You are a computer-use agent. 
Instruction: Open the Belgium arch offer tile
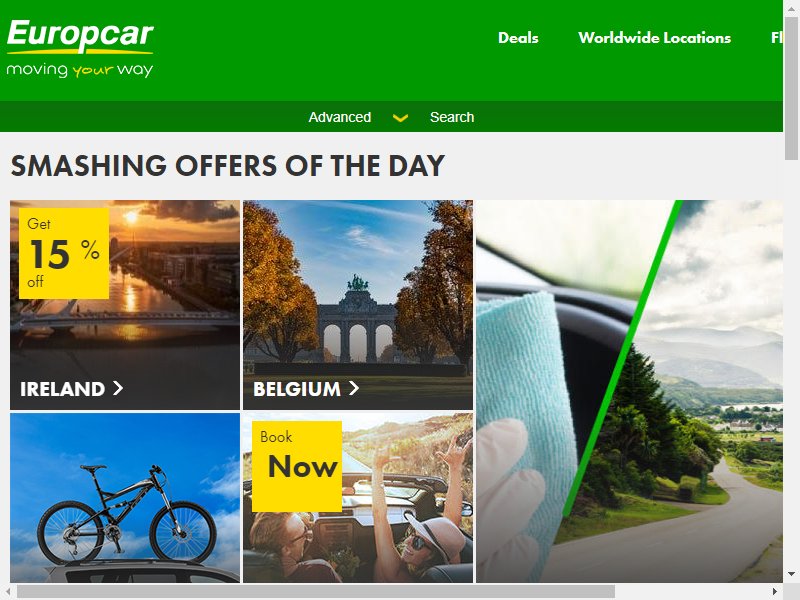click(358, 305)
